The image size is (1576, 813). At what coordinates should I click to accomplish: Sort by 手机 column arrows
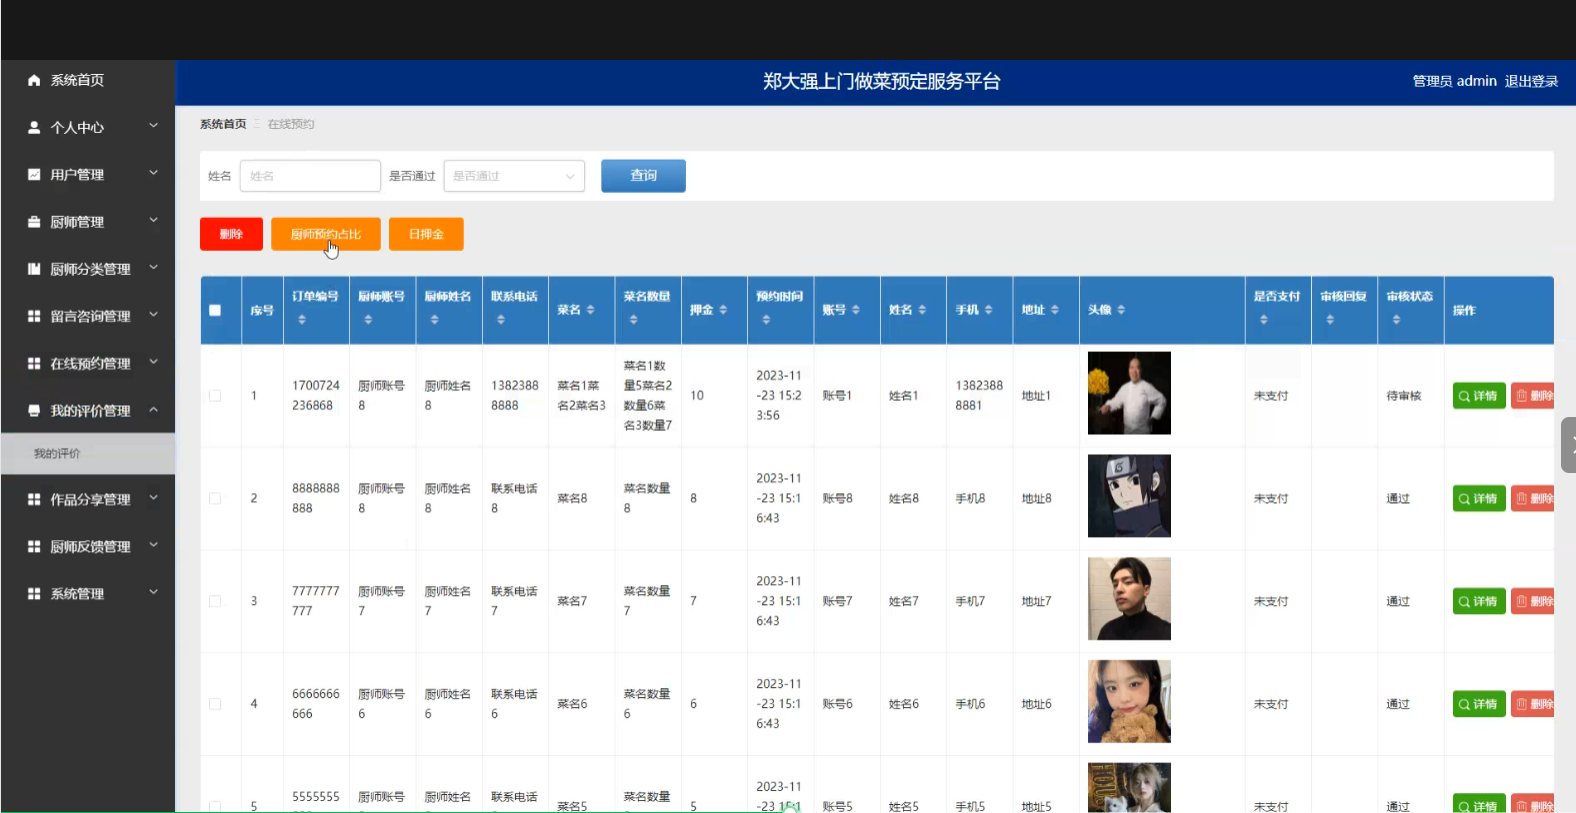click(988, 310)
